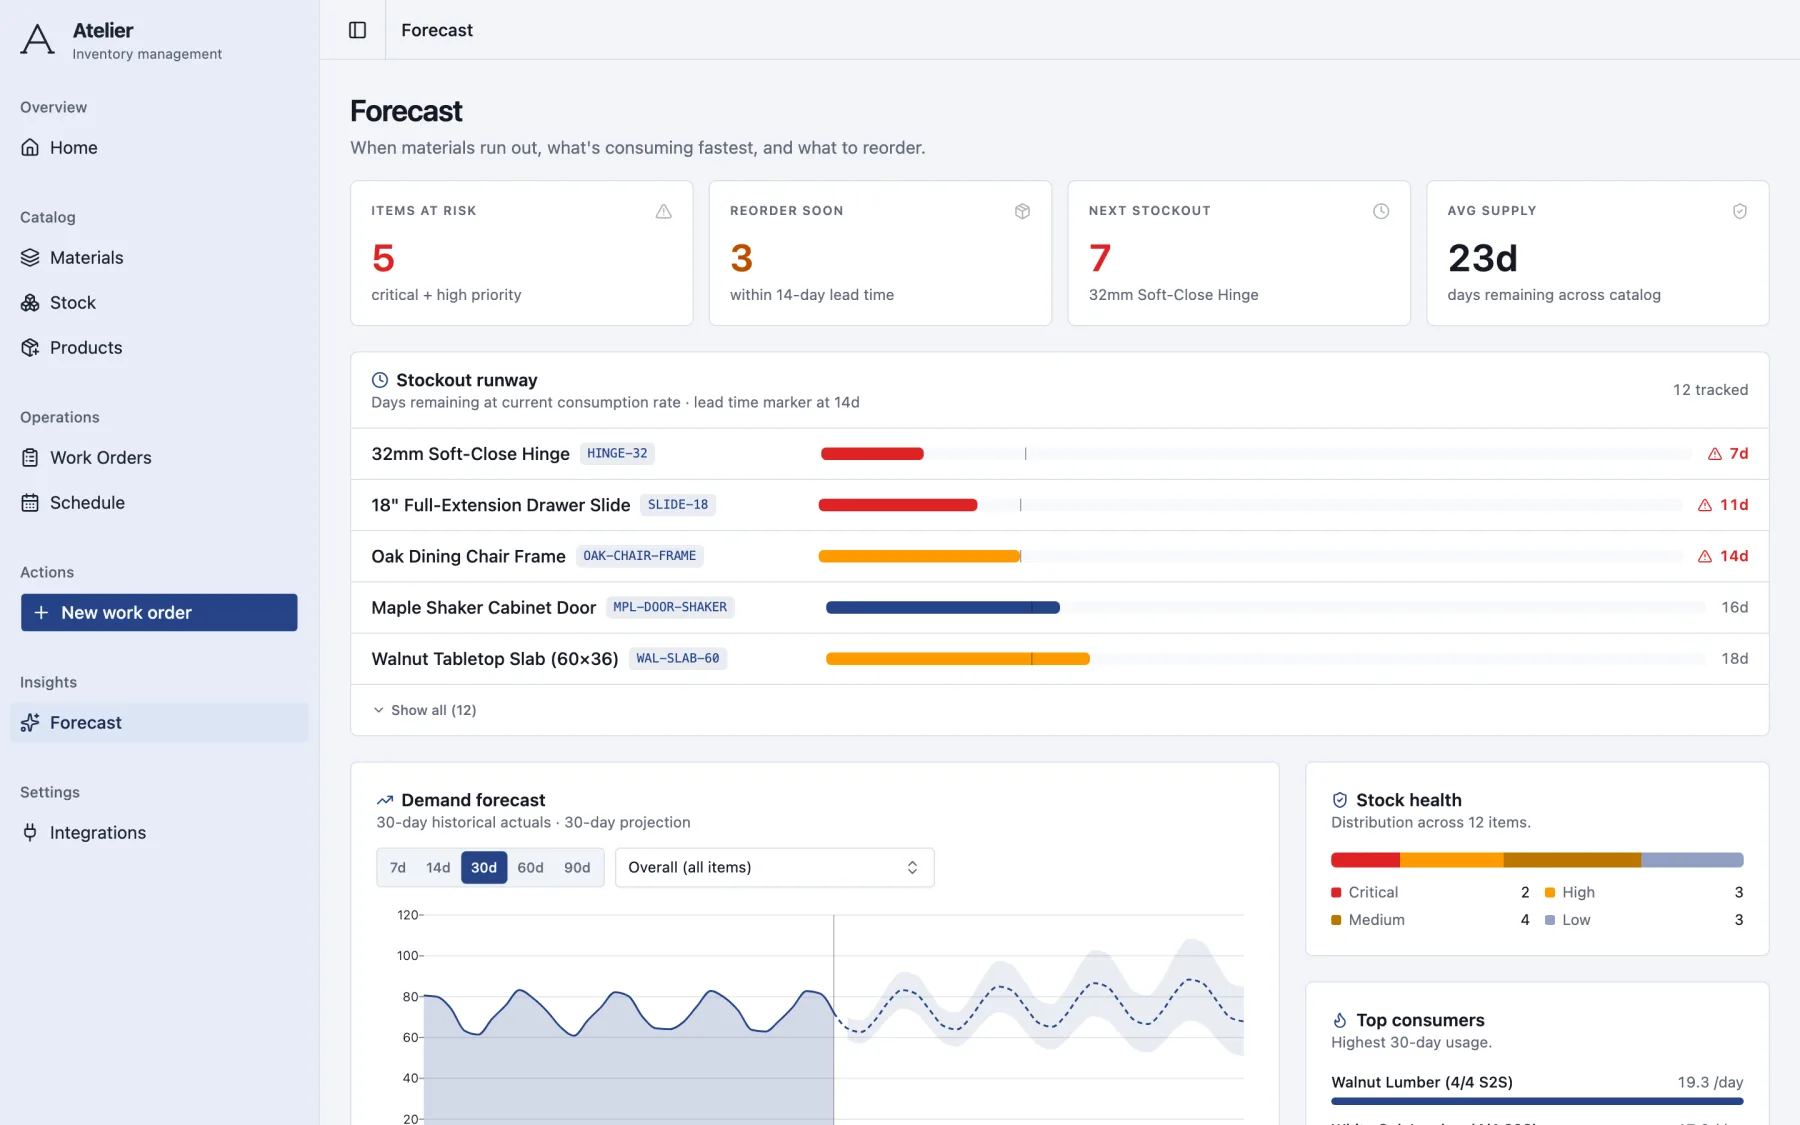The width and height of the screenshot is (1800, 1125).
Task: Click the alert triangle next to 11d
Action: (1705, 505)
